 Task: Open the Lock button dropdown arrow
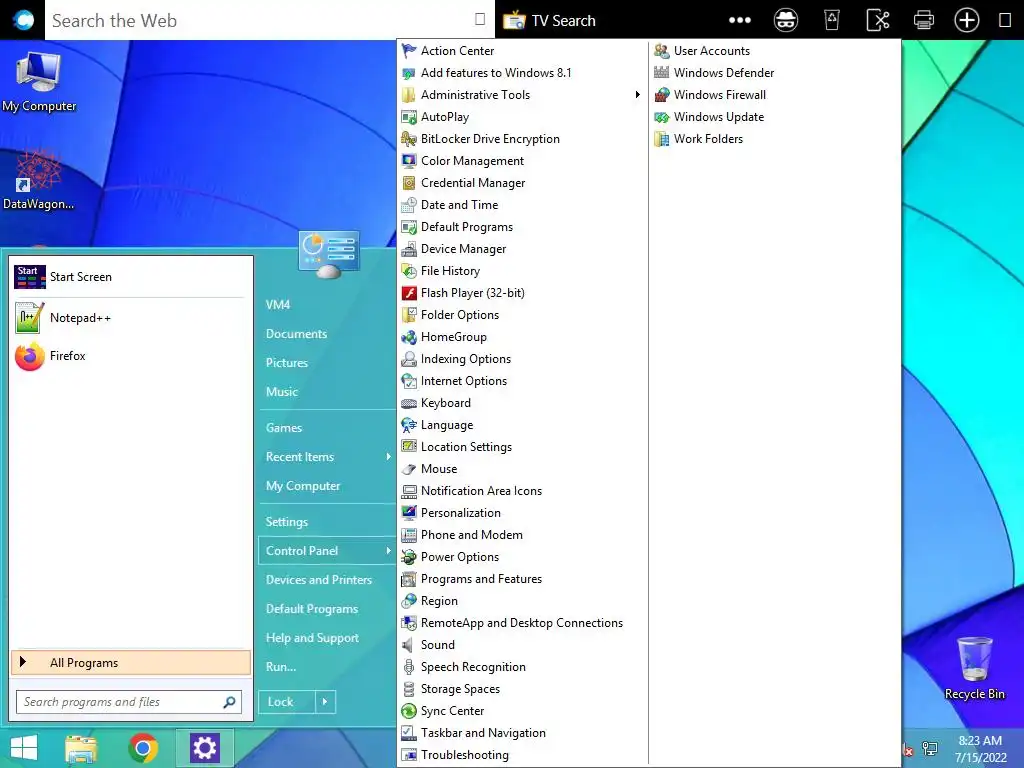pos(325,702)
